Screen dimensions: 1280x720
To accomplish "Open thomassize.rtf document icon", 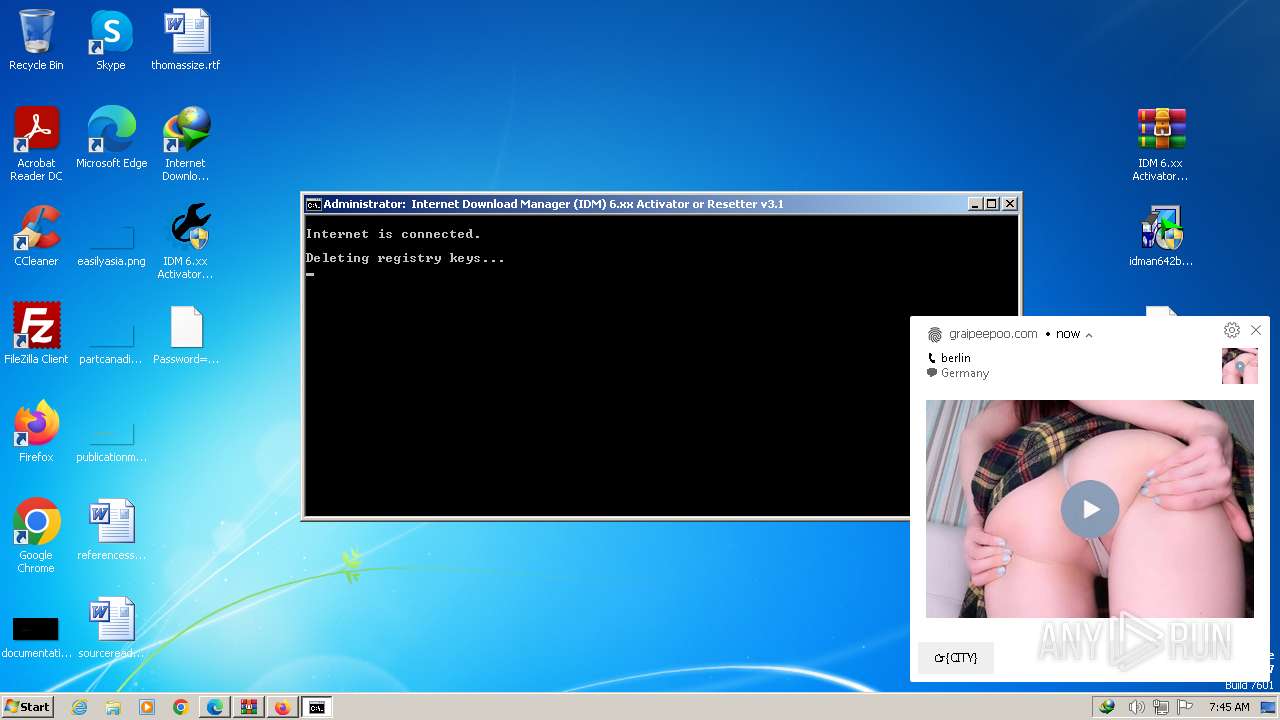I will 185,40.
